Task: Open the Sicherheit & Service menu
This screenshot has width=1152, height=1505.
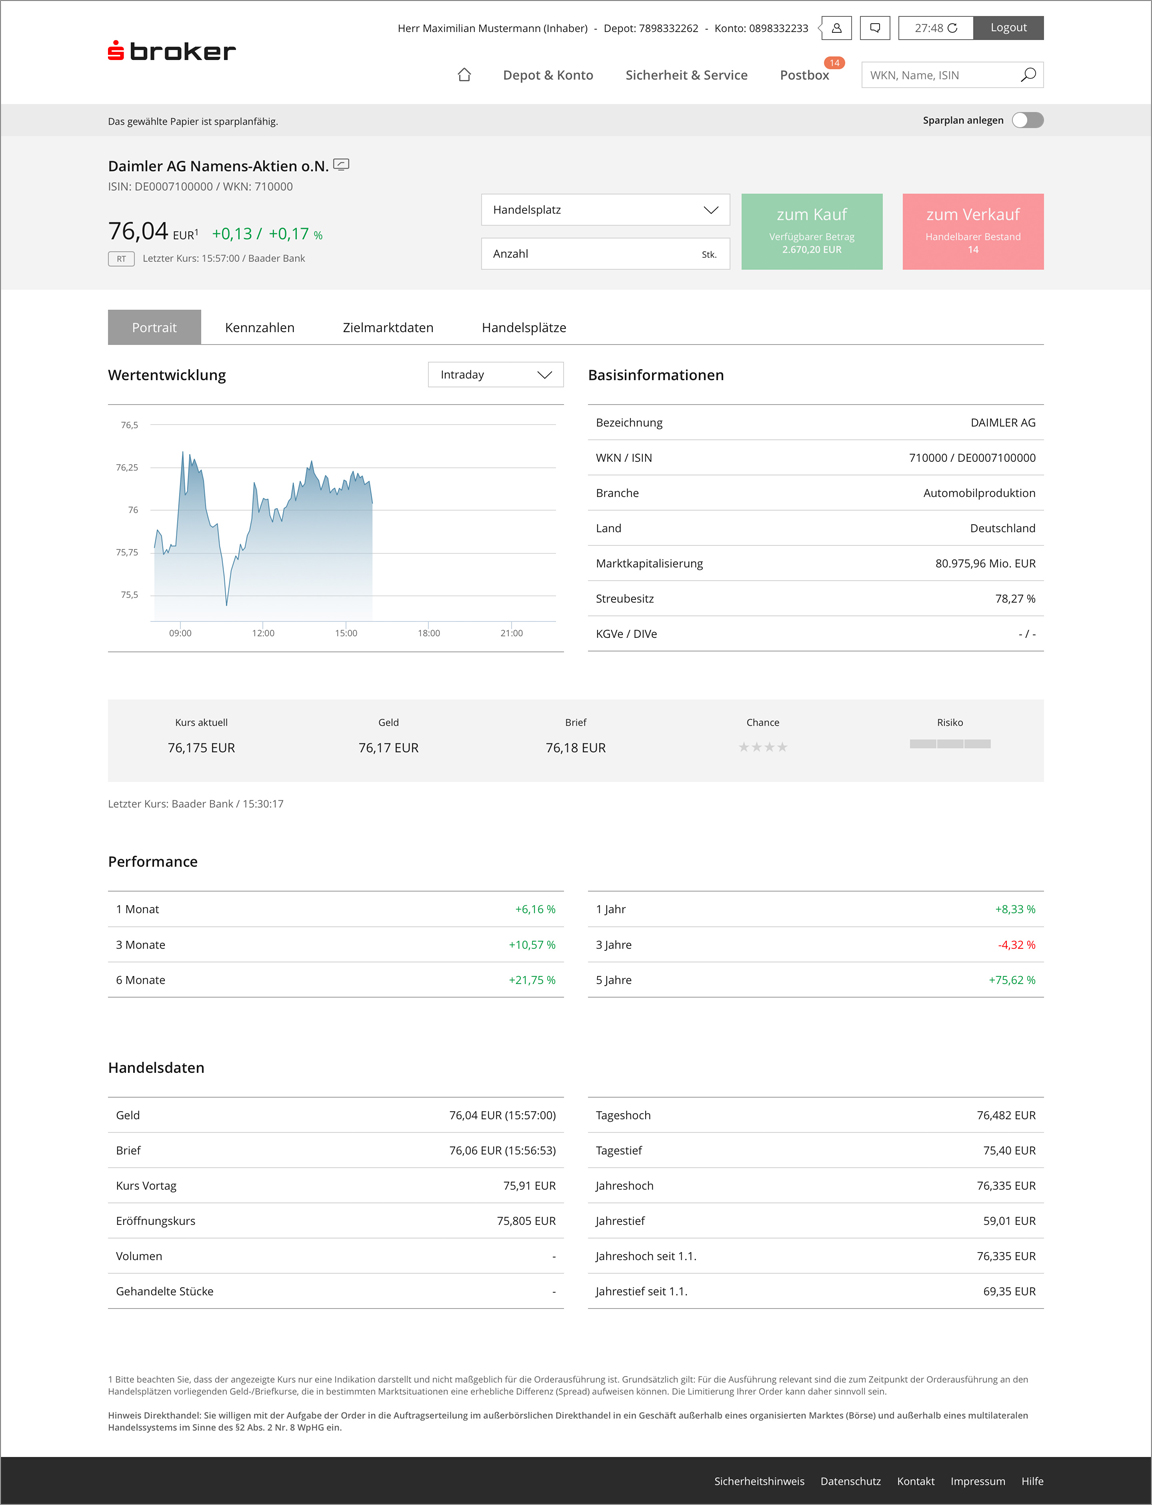Action: [x=687, y=75]
